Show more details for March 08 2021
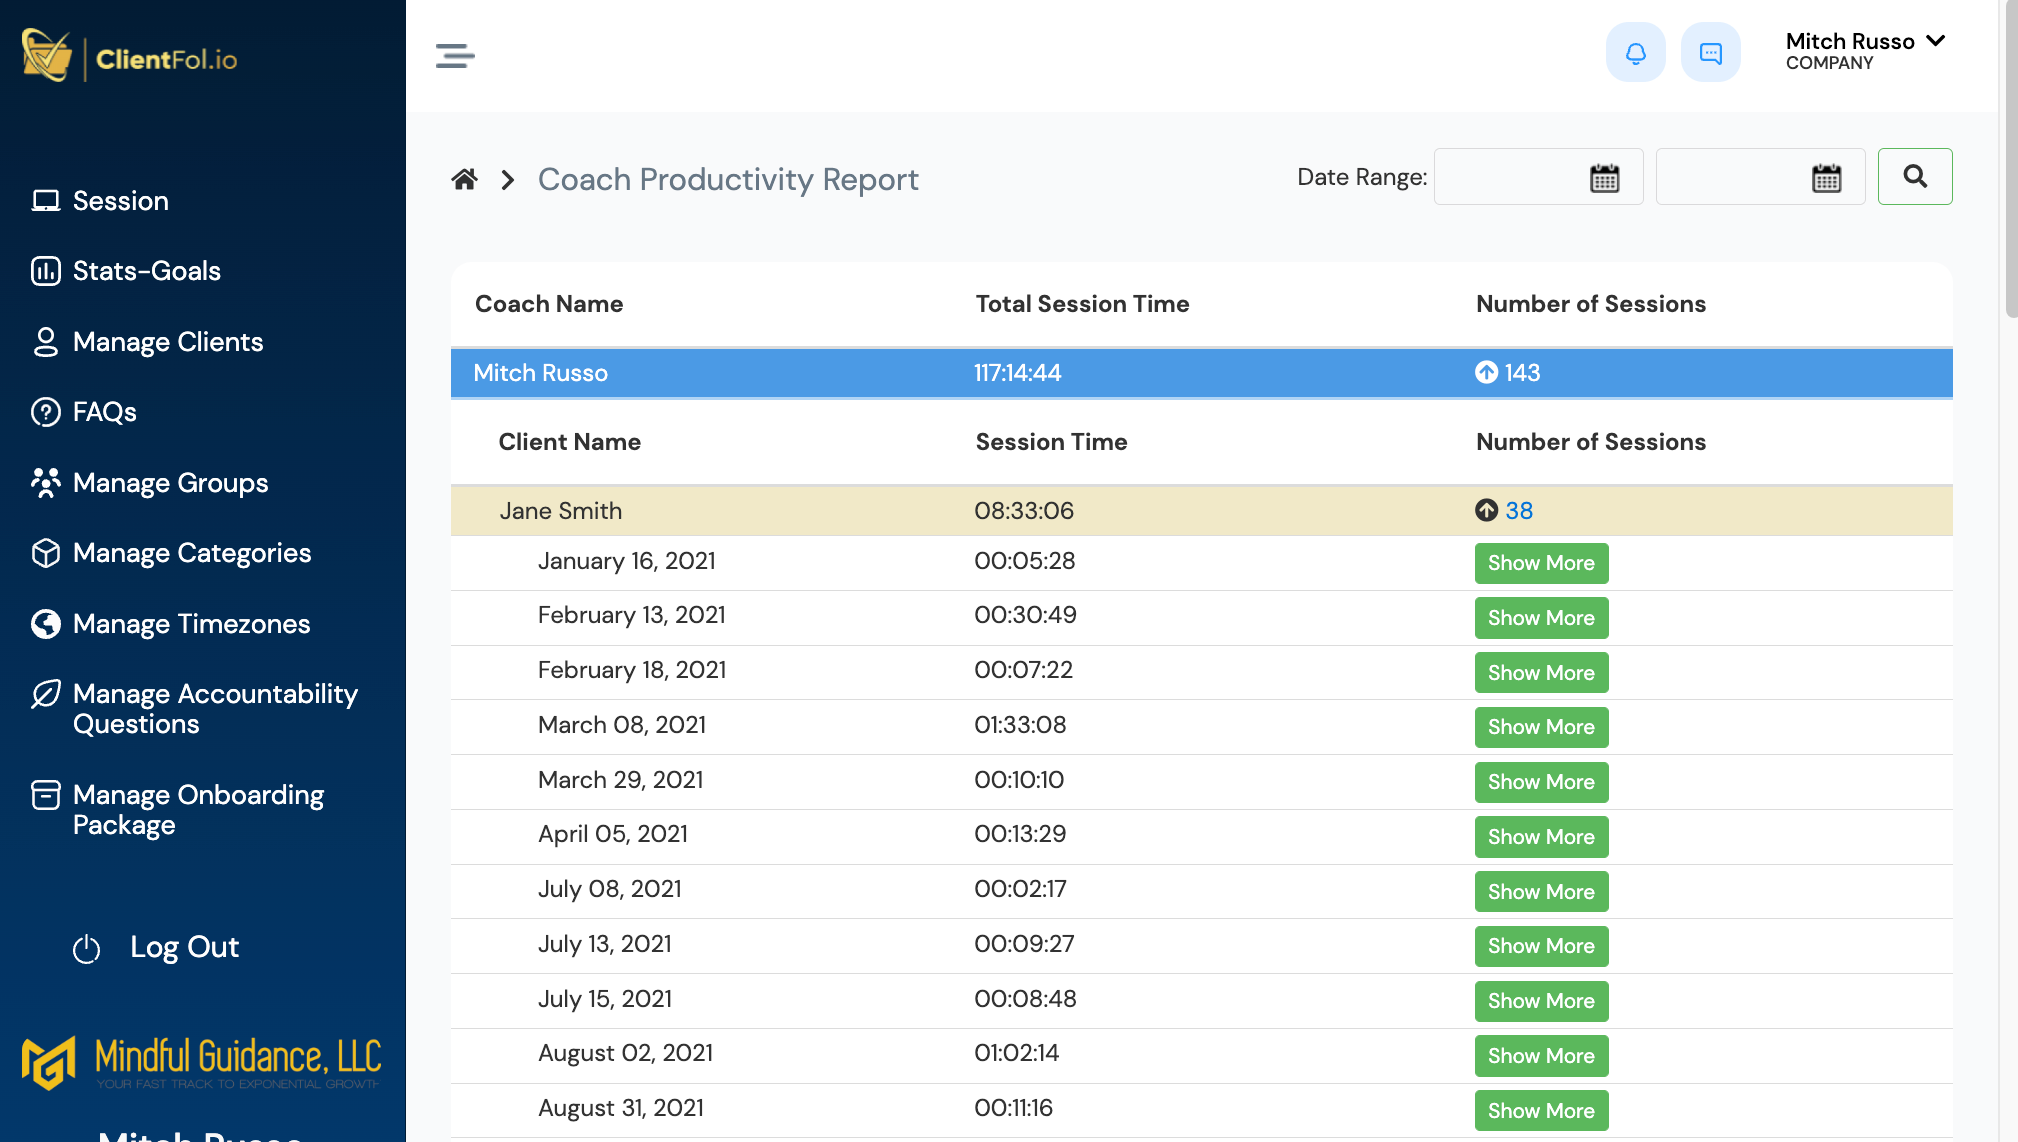This screenshot has width=2018, height=1142. pos(1541,728)
